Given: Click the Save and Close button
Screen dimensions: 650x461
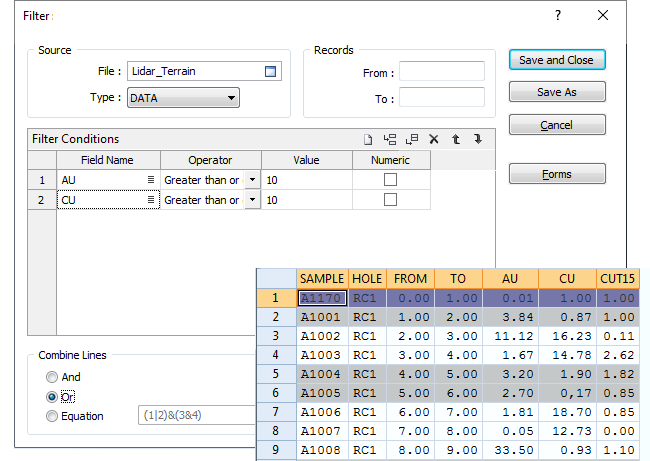Looking at the screenshot, I should click(x=556, y=60).
